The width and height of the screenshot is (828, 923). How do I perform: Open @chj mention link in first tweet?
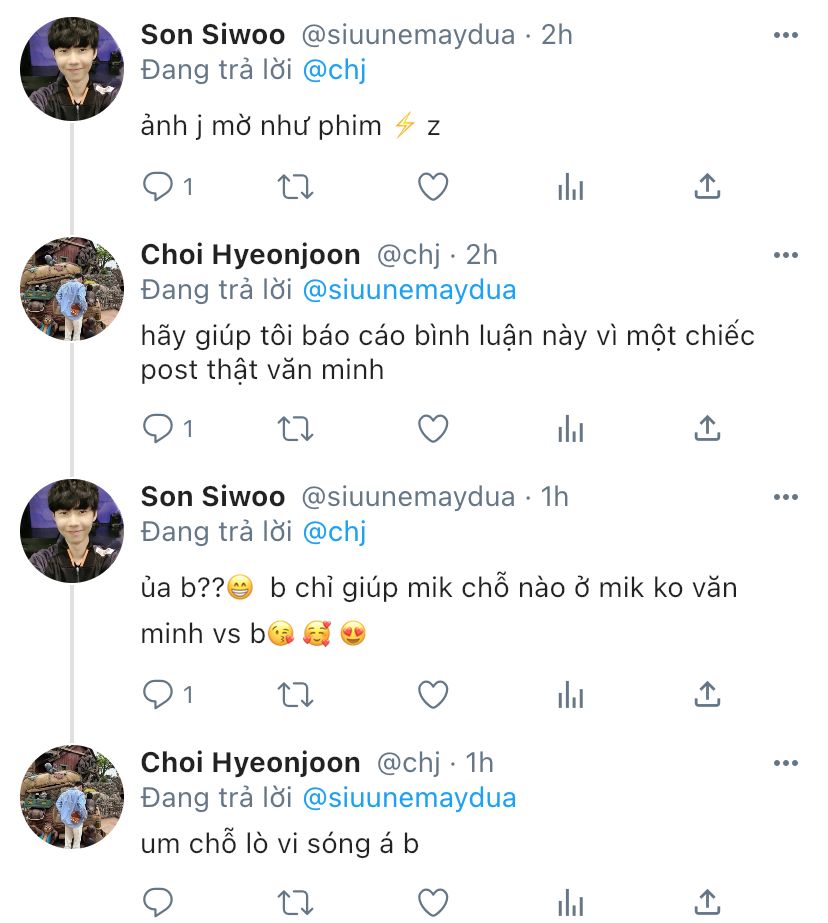click(334, 70)
